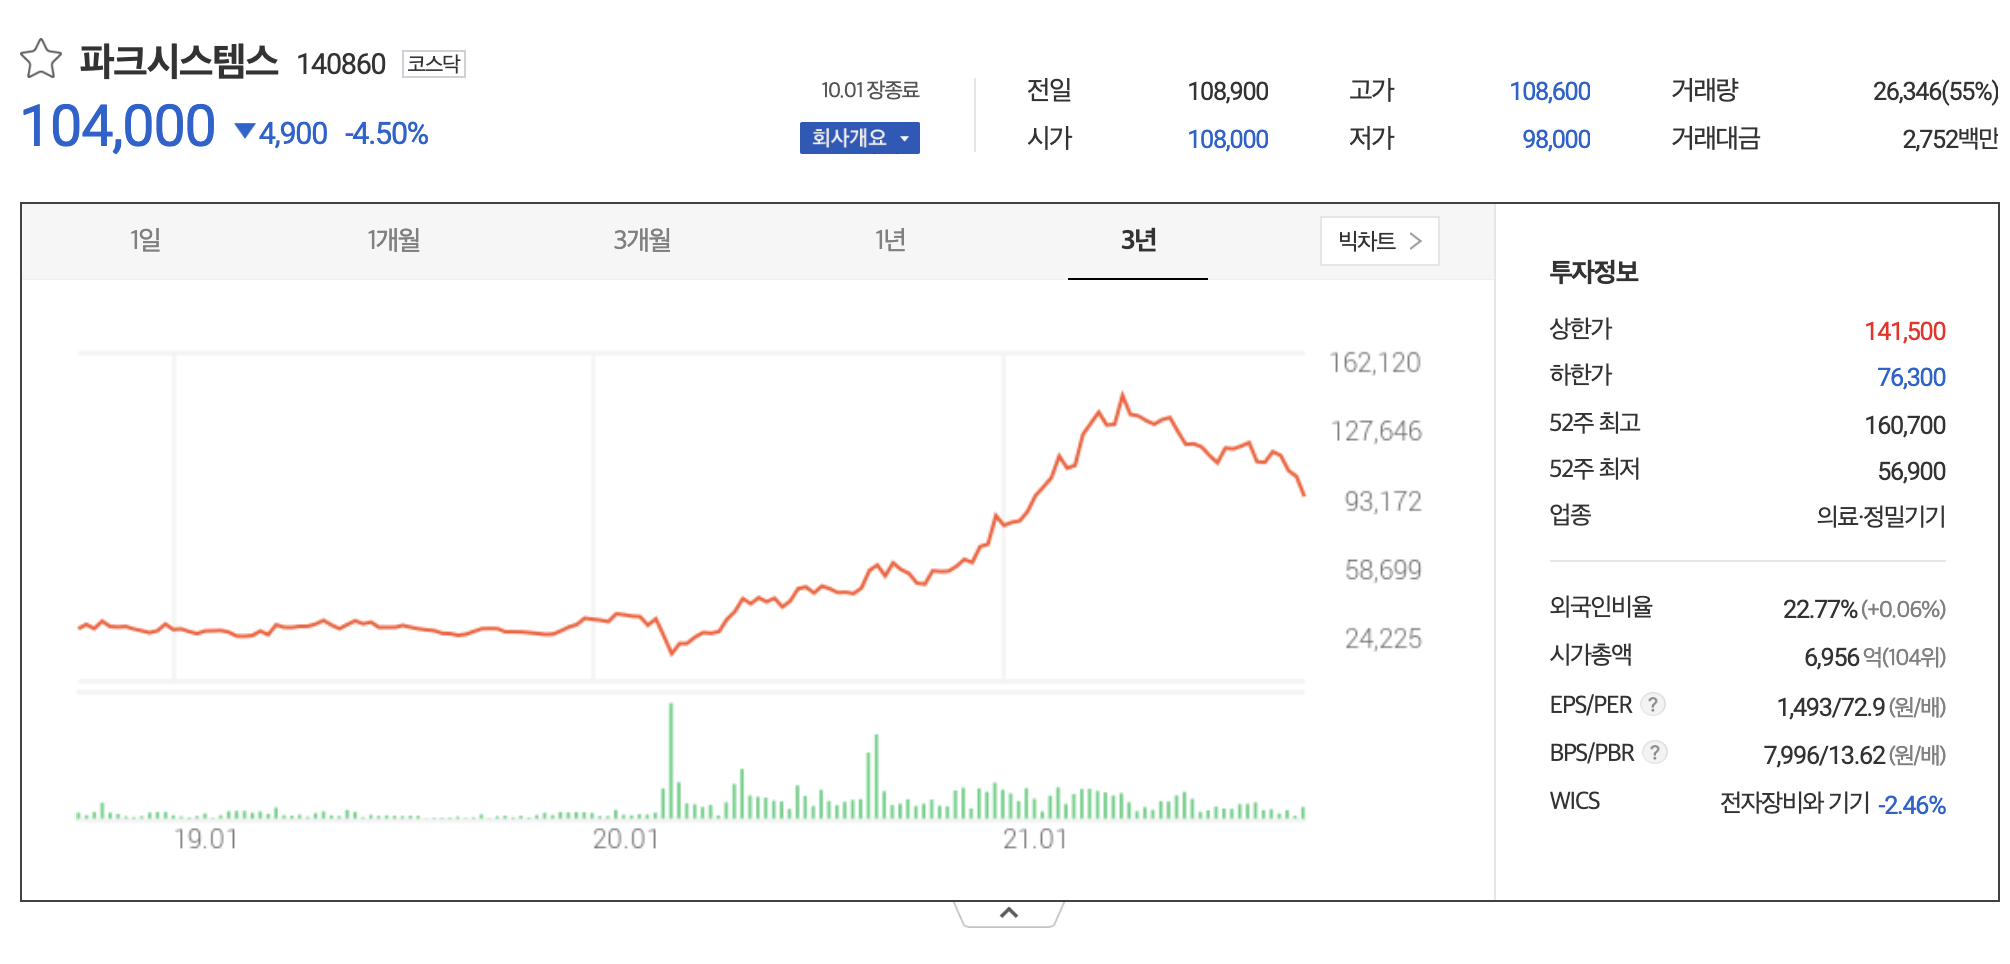Open the 전자장비와 기기 WICS link
This screenshot has width=2010, height=964.
coord(1794,802)
